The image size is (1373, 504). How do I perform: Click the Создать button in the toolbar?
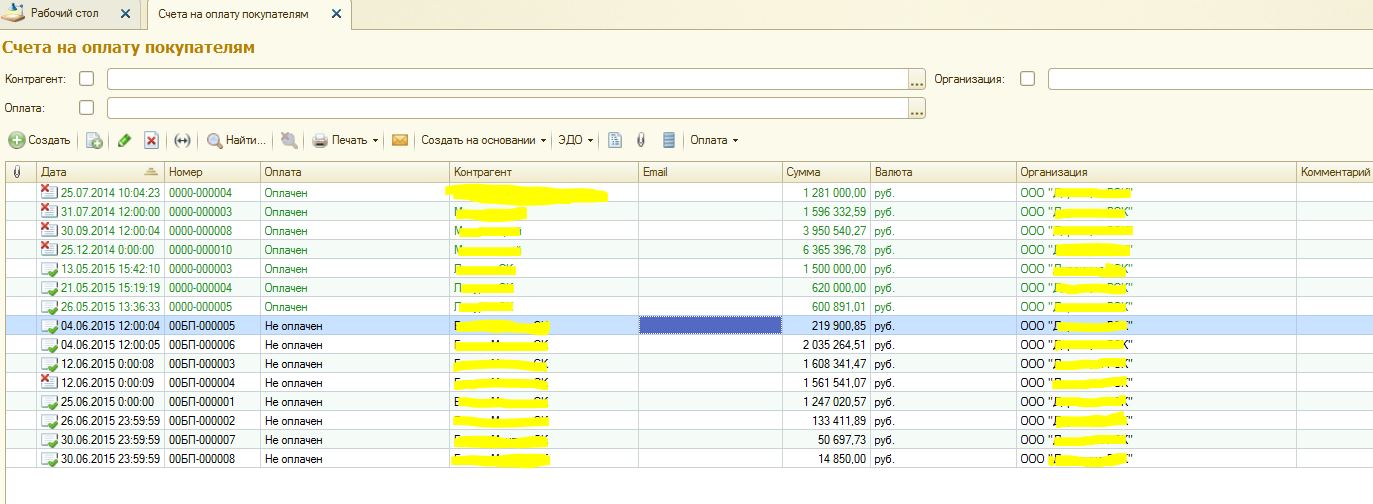(x=40, y=140)
